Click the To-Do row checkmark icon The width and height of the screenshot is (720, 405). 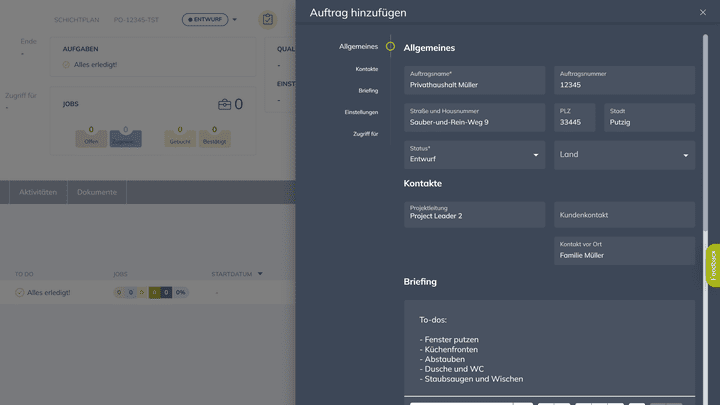tap(19, 292)
